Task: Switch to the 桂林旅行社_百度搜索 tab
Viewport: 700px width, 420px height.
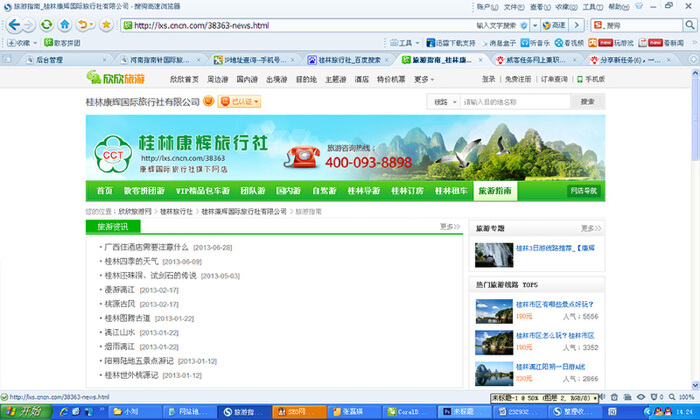Action: [347, 60]
